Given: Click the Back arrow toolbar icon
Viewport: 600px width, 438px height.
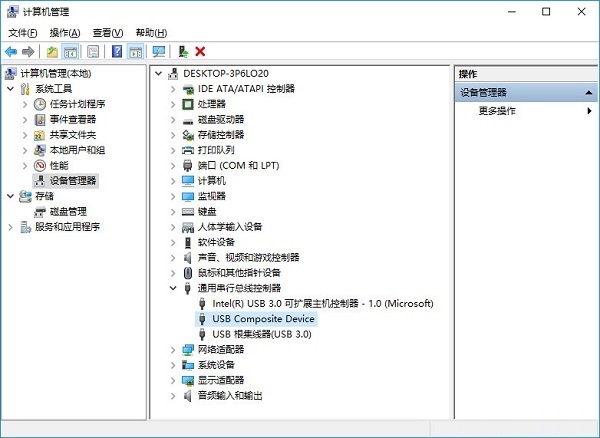Looking at the screenshot, I should [11, 51].
